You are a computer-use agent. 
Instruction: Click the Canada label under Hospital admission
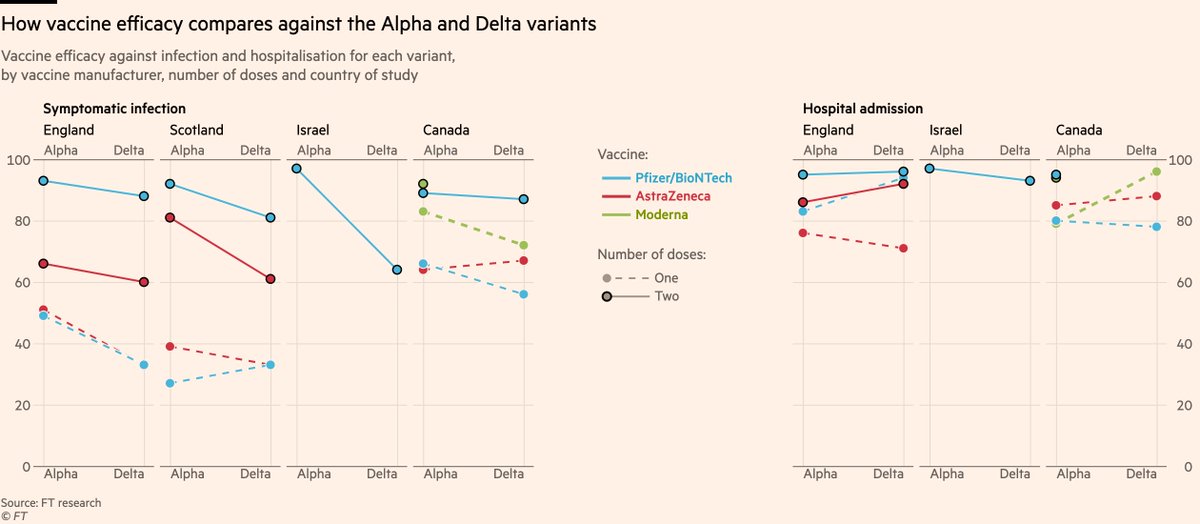point(1079,130)
